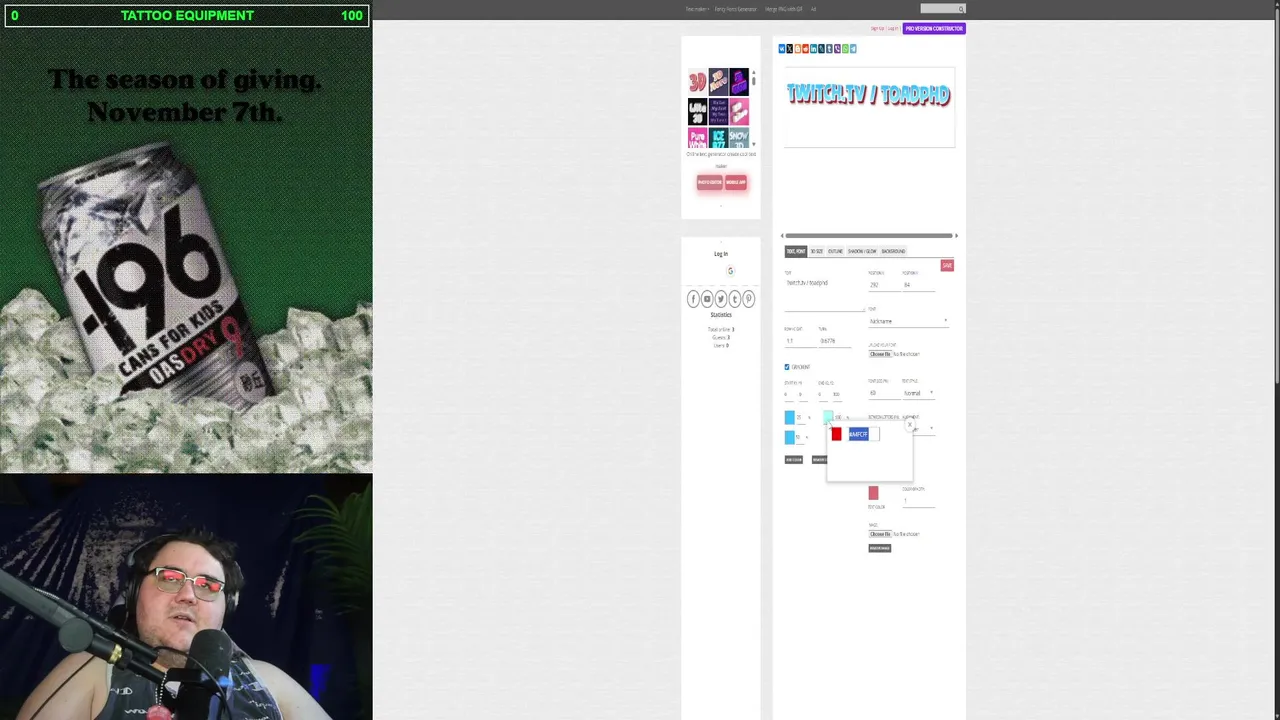
Task: Share via the Viber share icon
Action: pos(837,49)
